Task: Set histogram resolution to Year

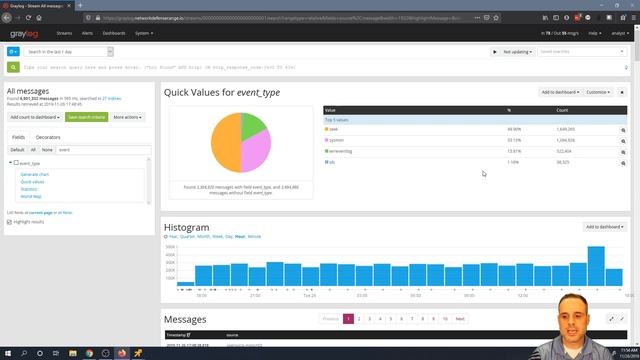Action: (173, 236)
